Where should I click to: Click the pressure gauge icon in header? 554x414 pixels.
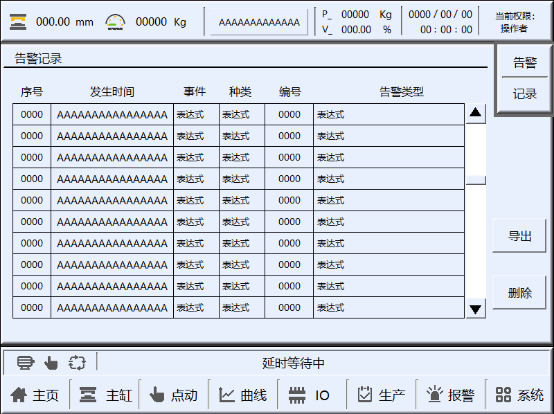[x=115, y=22]
